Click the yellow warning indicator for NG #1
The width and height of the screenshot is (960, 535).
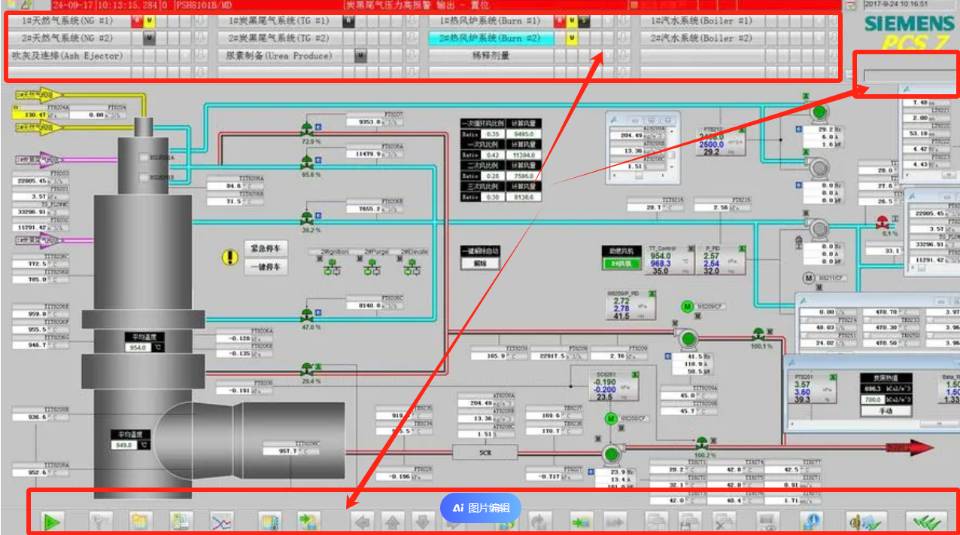(x=149, y=21)
